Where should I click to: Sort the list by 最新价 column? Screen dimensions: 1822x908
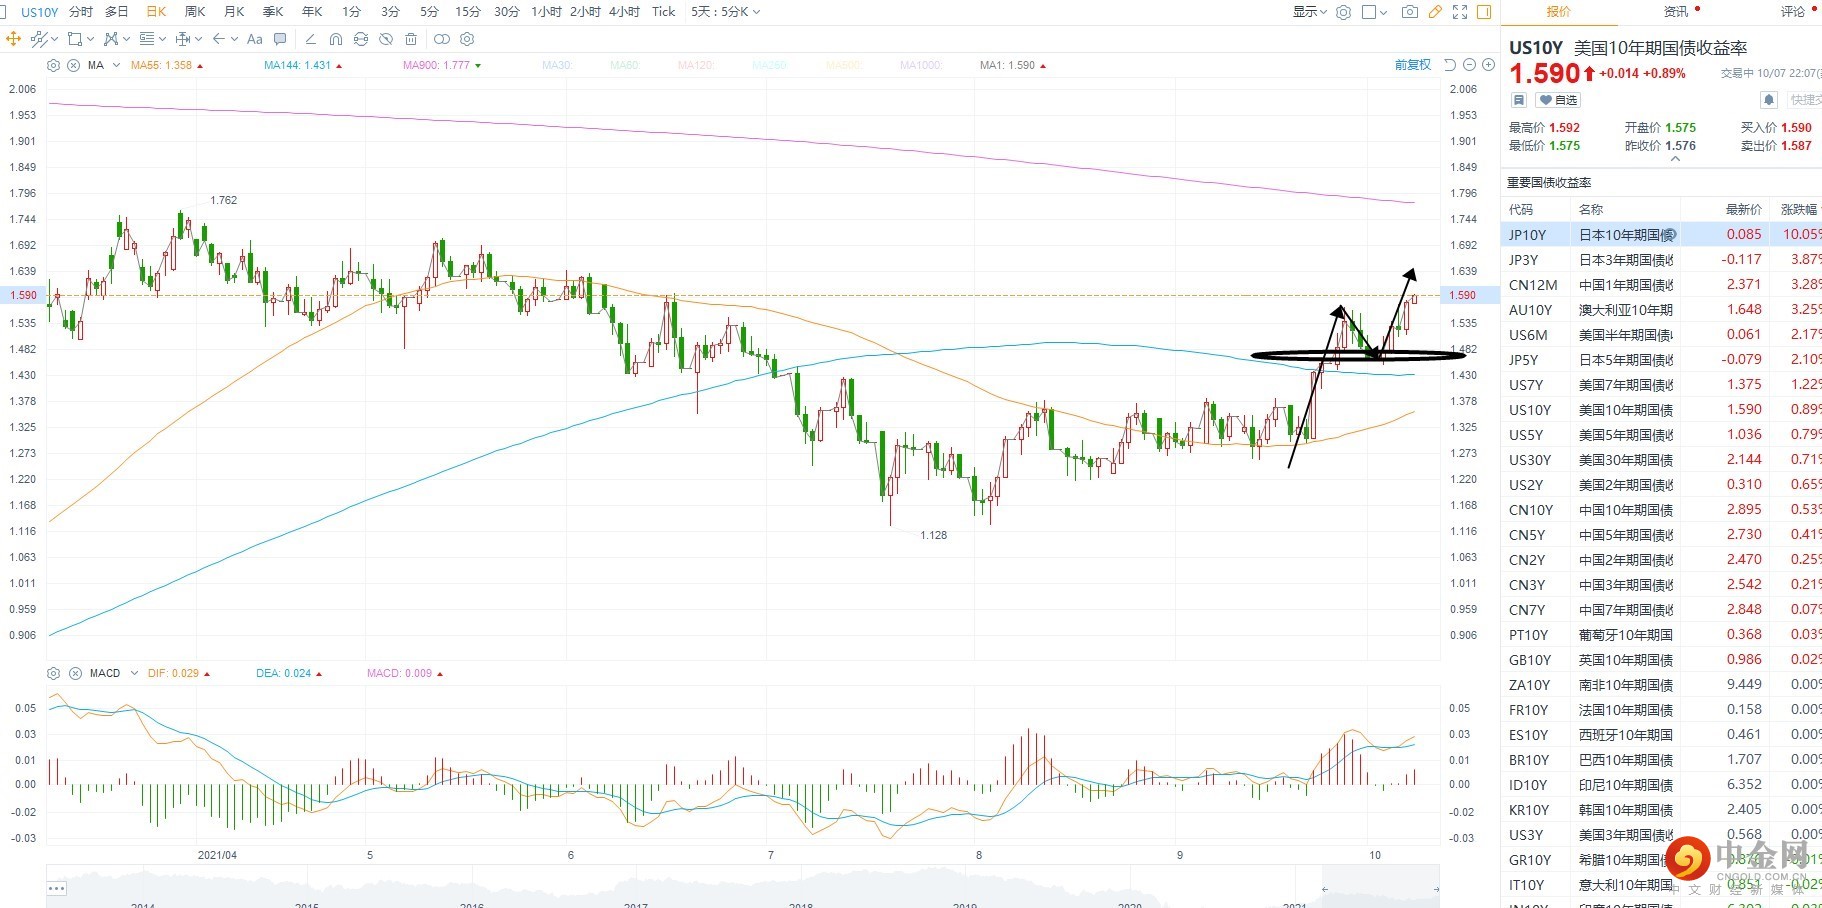coord(1743,209)
